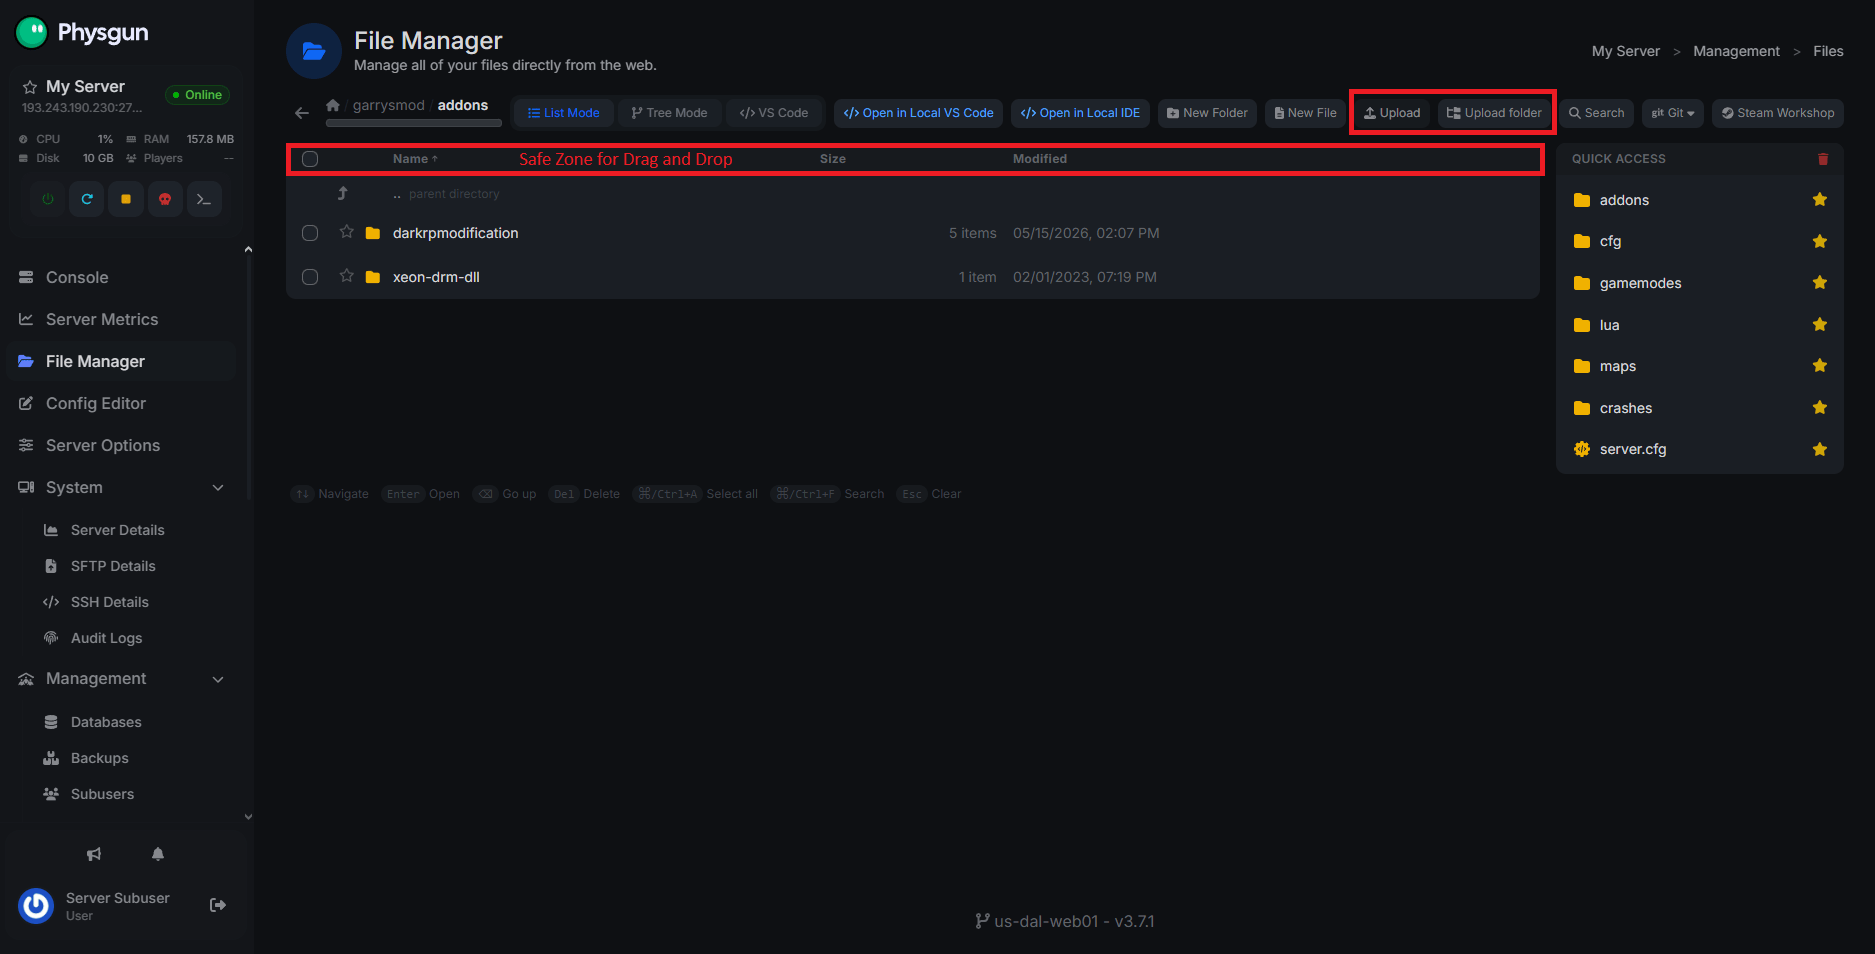Star the xeon-drm-dll folder
Viewport: 1875px width, 954px height.
pos(347,276)
